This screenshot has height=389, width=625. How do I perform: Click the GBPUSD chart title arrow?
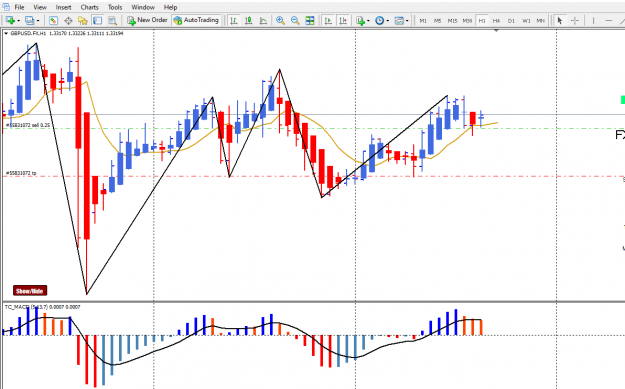(x=6, y=33)
